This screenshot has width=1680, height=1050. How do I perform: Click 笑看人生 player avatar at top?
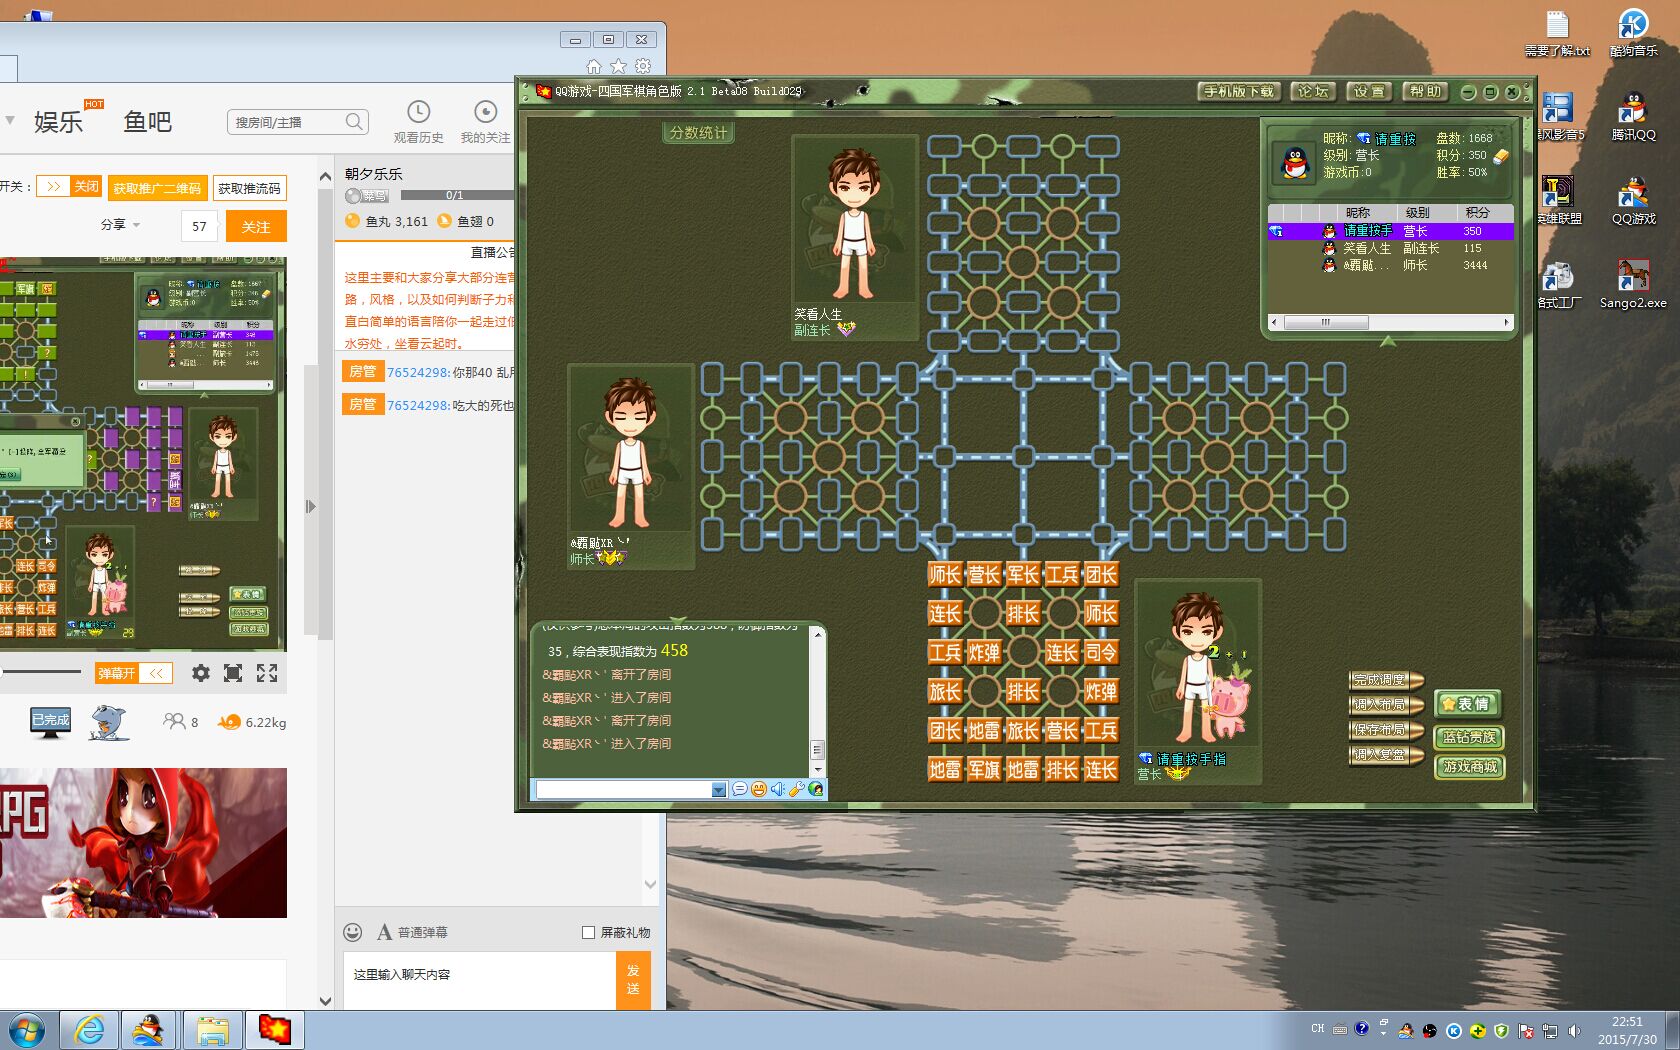pos(853,221)
